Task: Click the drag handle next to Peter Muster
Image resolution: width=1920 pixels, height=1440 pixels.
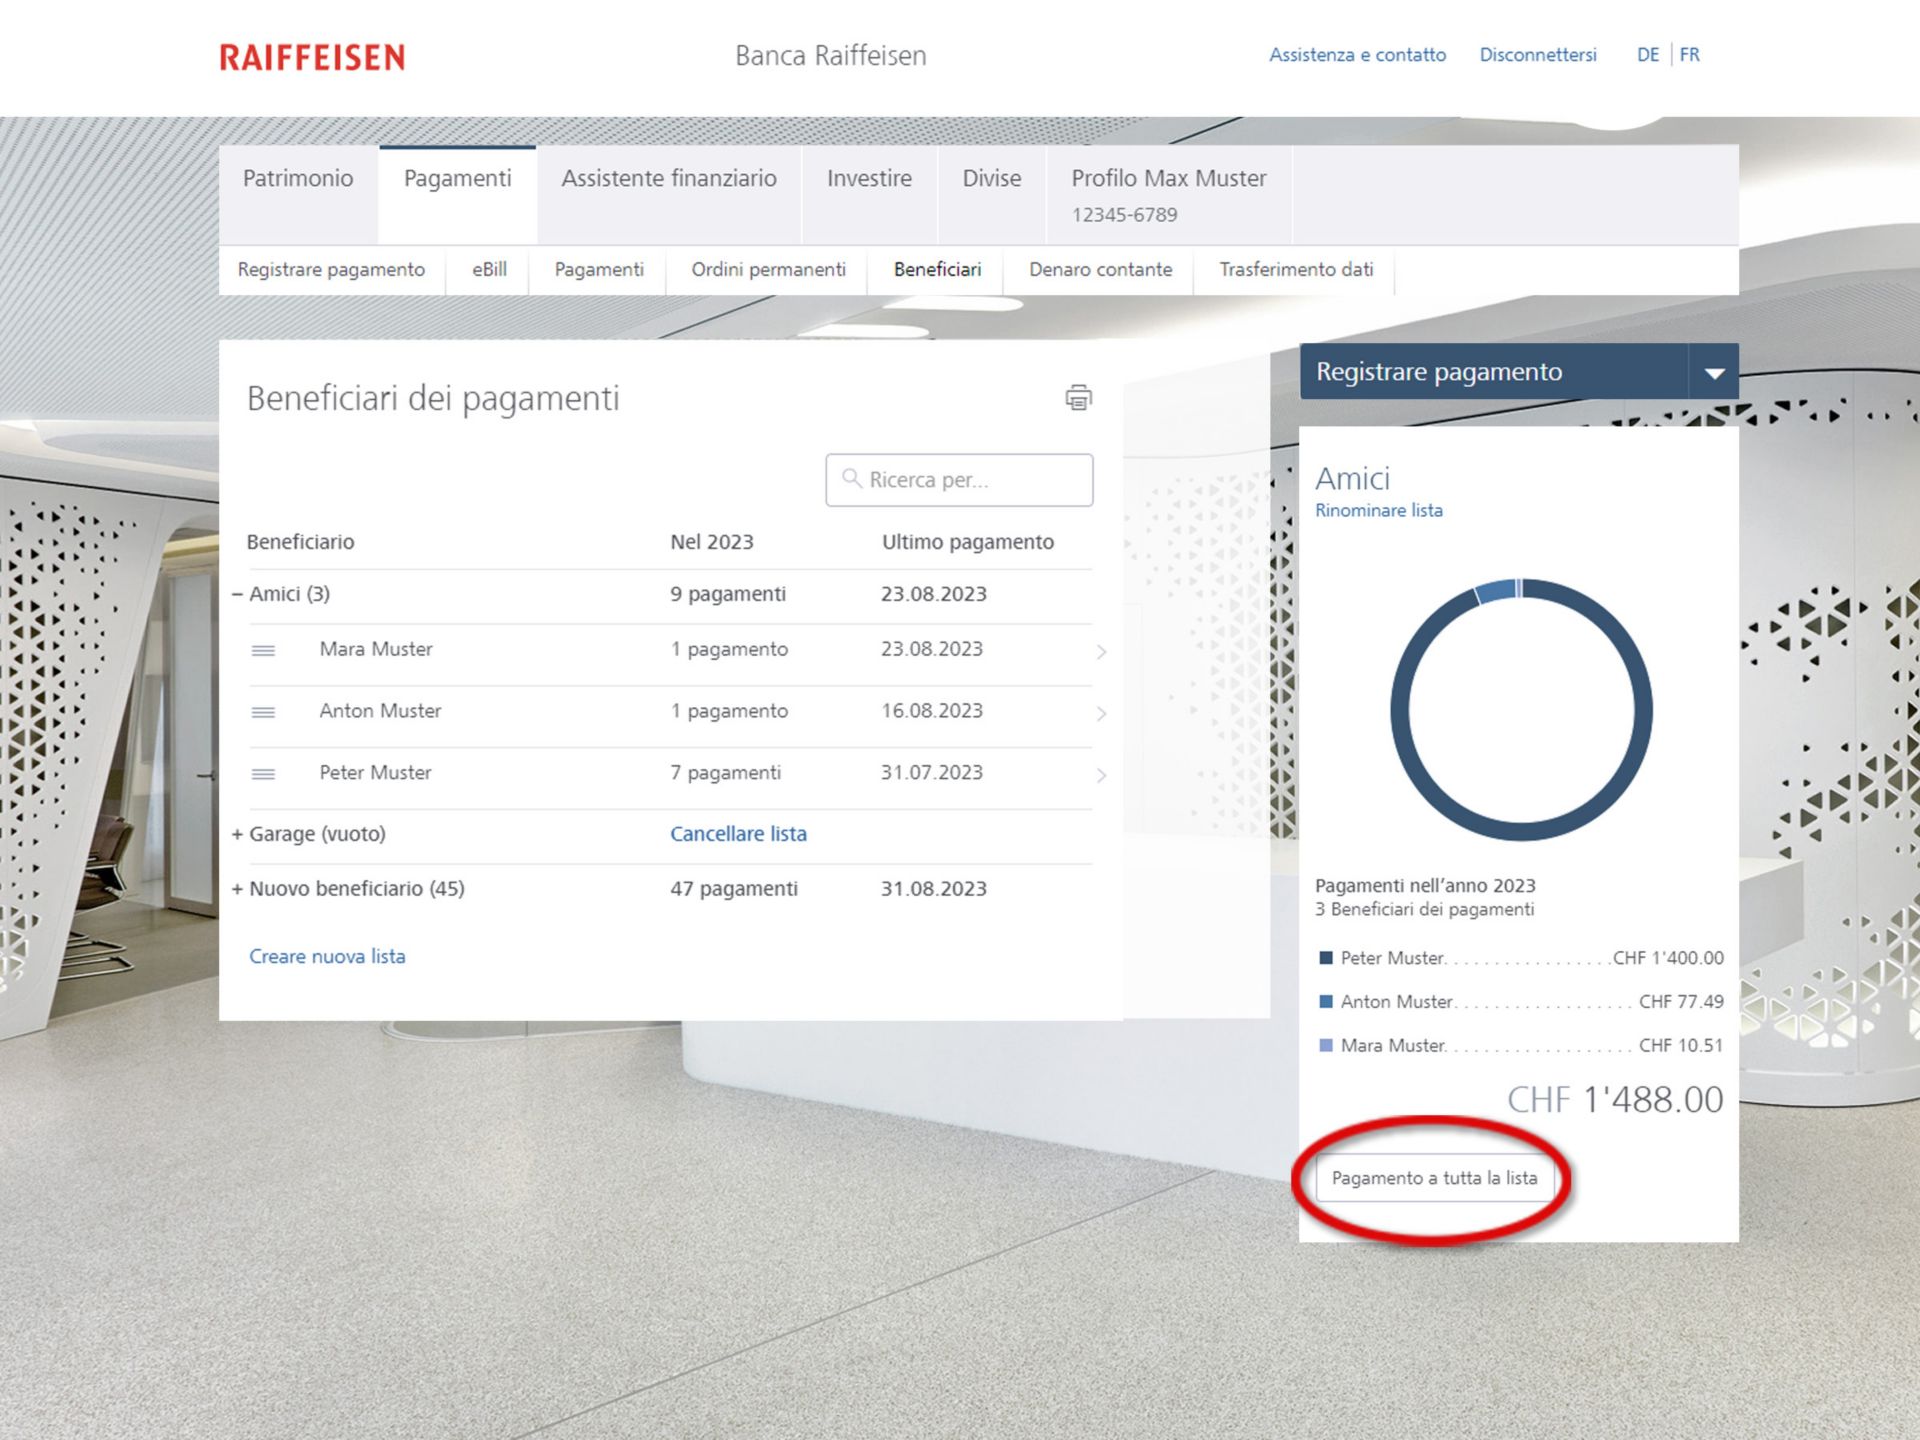Action: click(263, 773)
